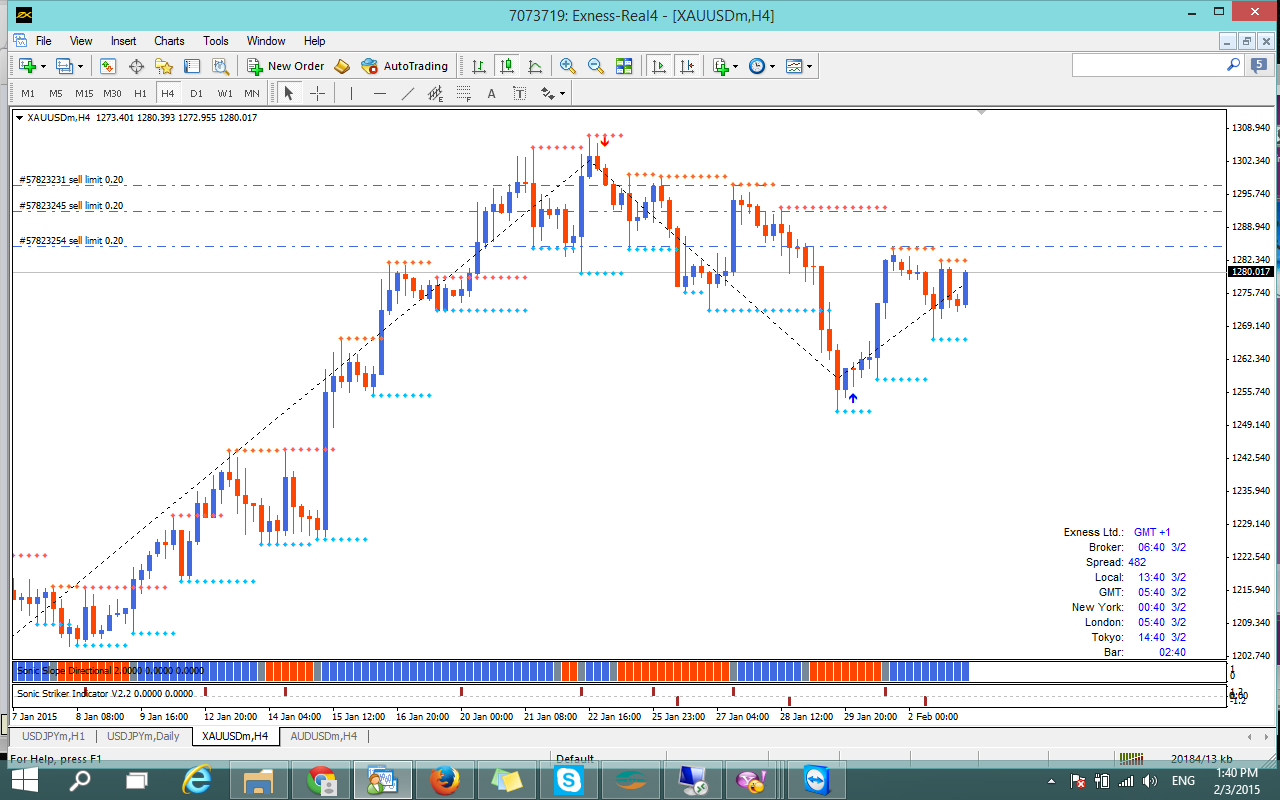Open the Periods clock icon
The width and height of the screenshot is (1280, 800).
click(x=757, y=66)
